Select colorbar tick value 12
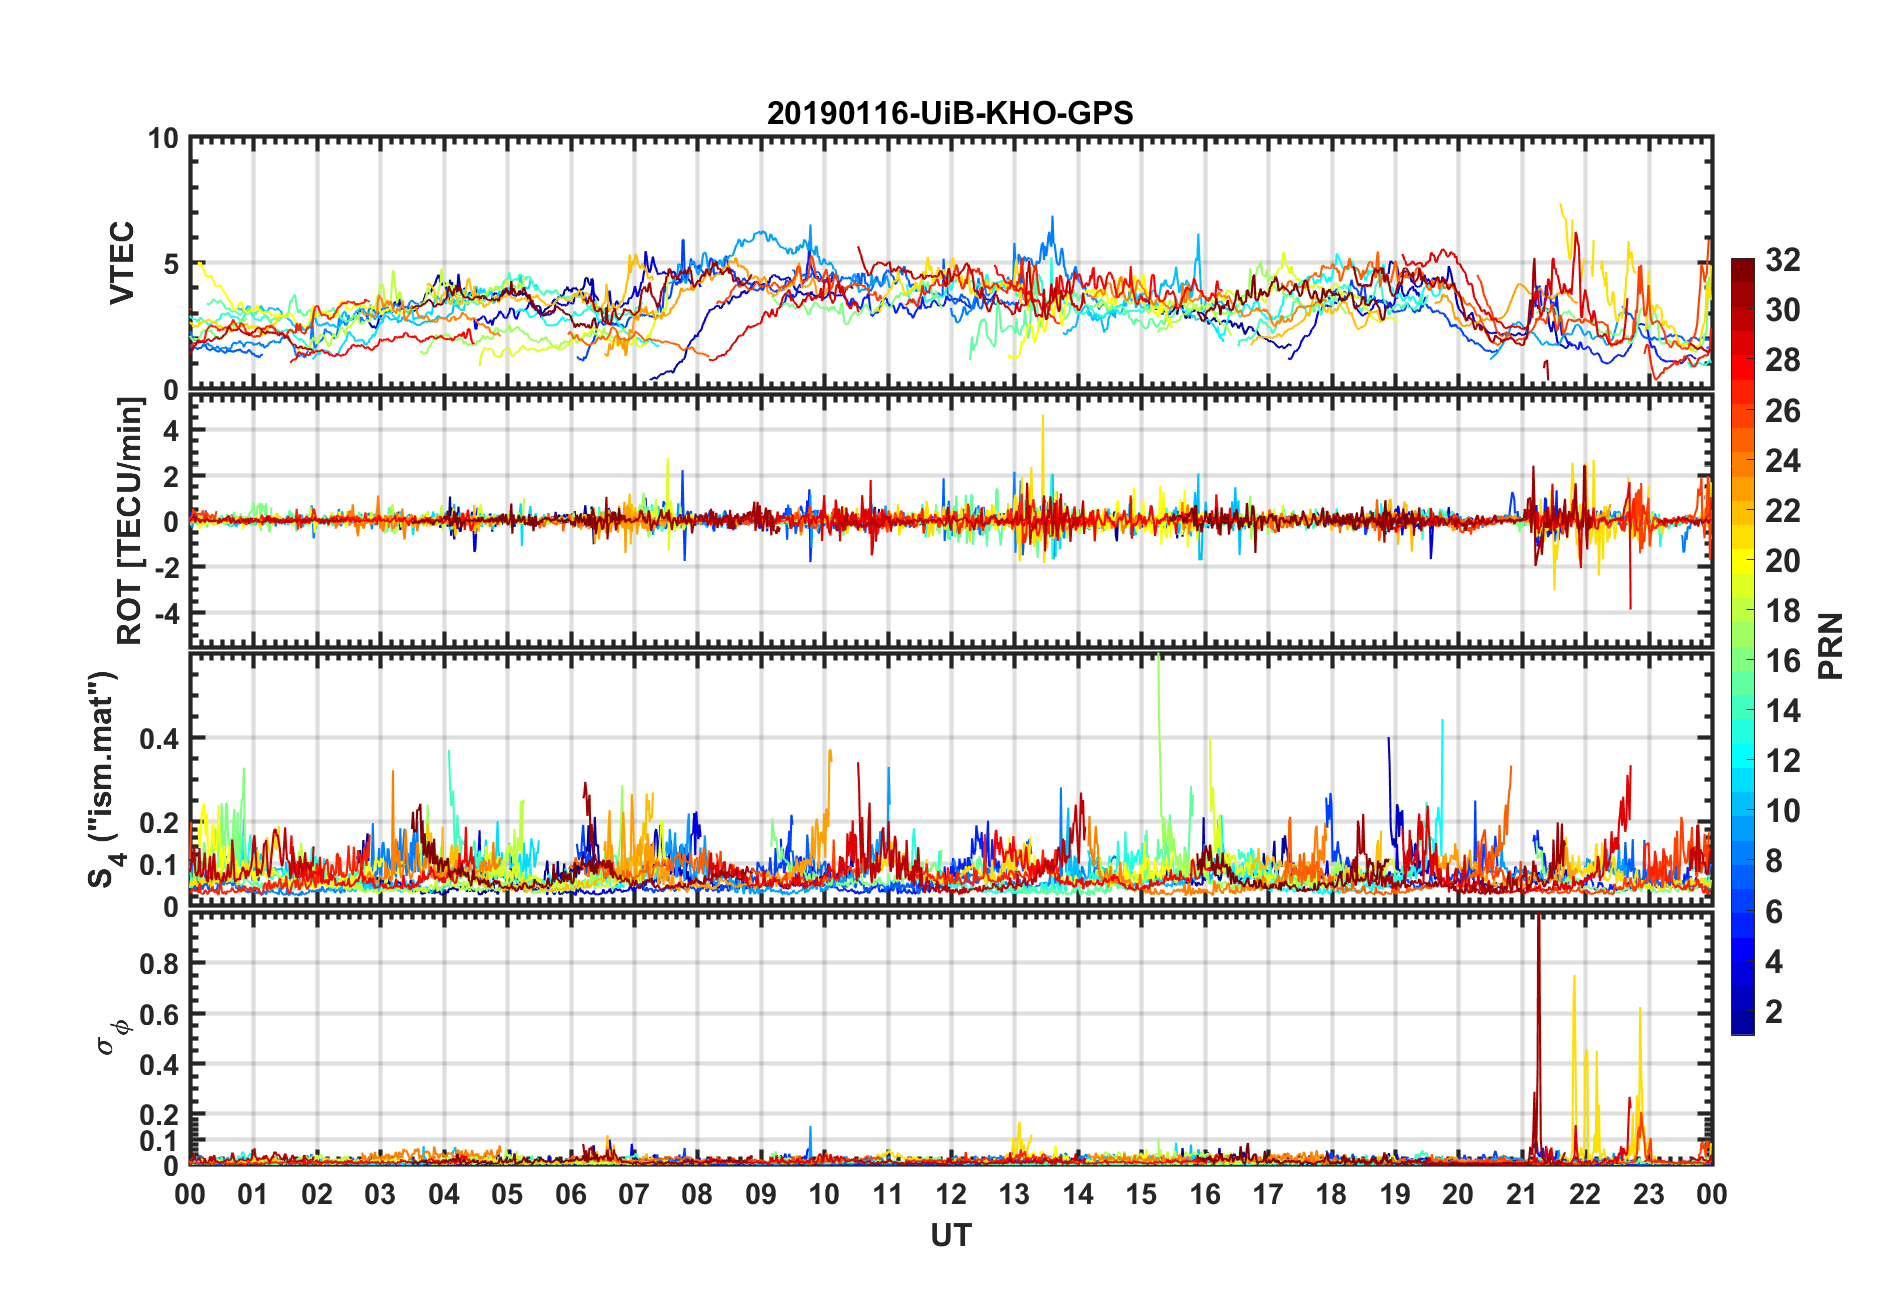This screenshot has width=1902, height=1292. 1783,761
